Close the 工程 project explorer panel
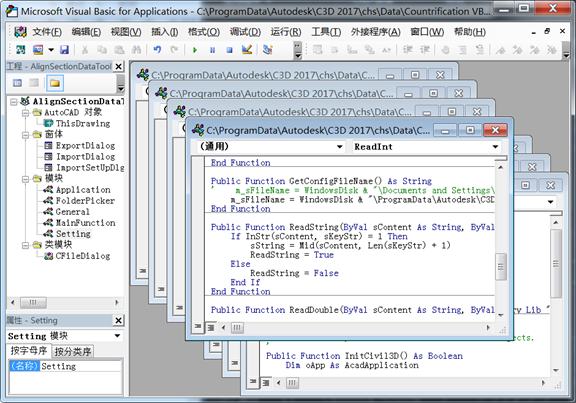The height and width of the screenshot is (403, 576). pyautogui.click(x=118, y=66)
